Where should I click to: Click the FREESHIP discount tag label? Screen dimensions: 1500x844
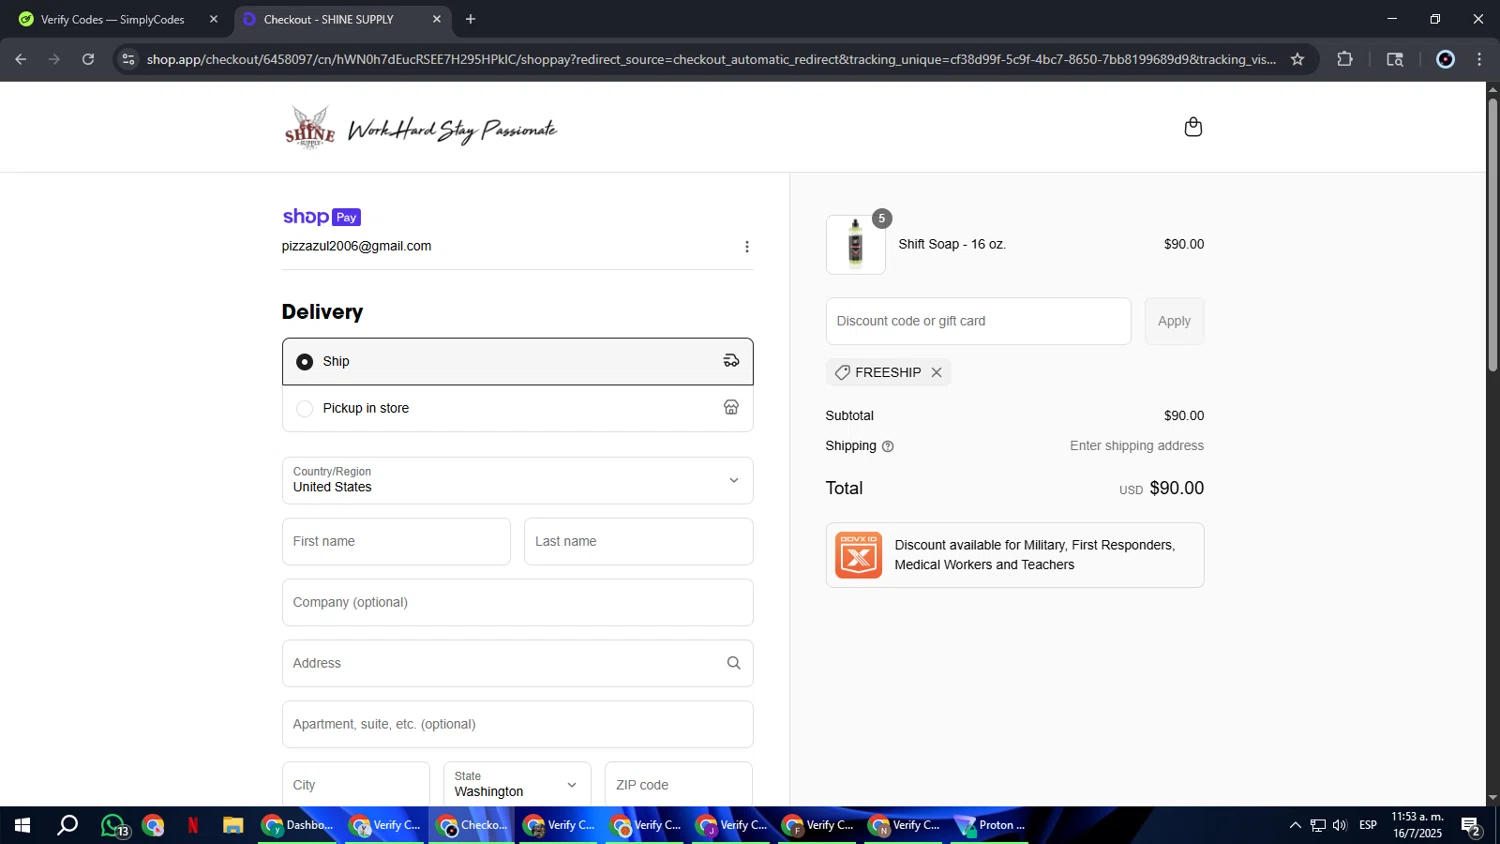click(888, 372)
